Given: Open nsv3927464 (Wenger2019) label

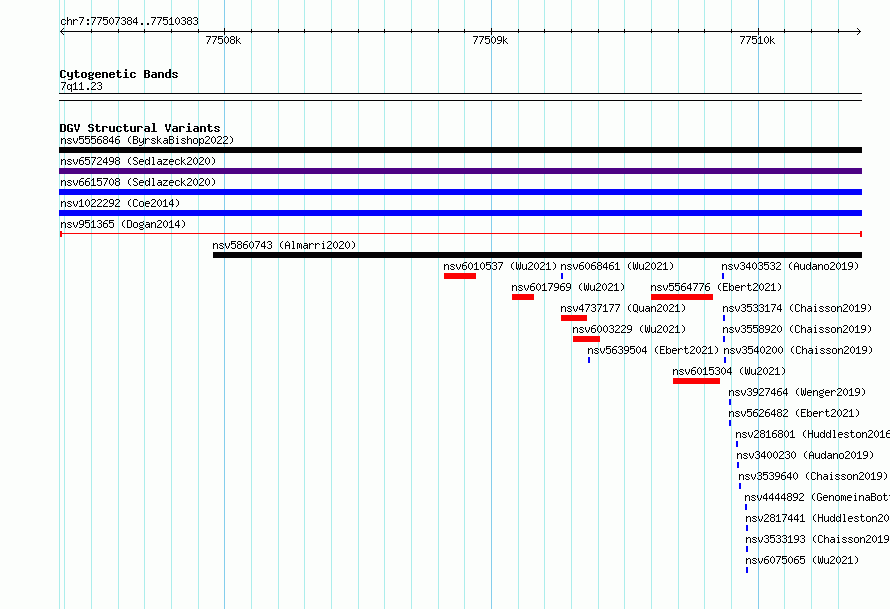Looking at the screenshot, I should tap(797, 392).
